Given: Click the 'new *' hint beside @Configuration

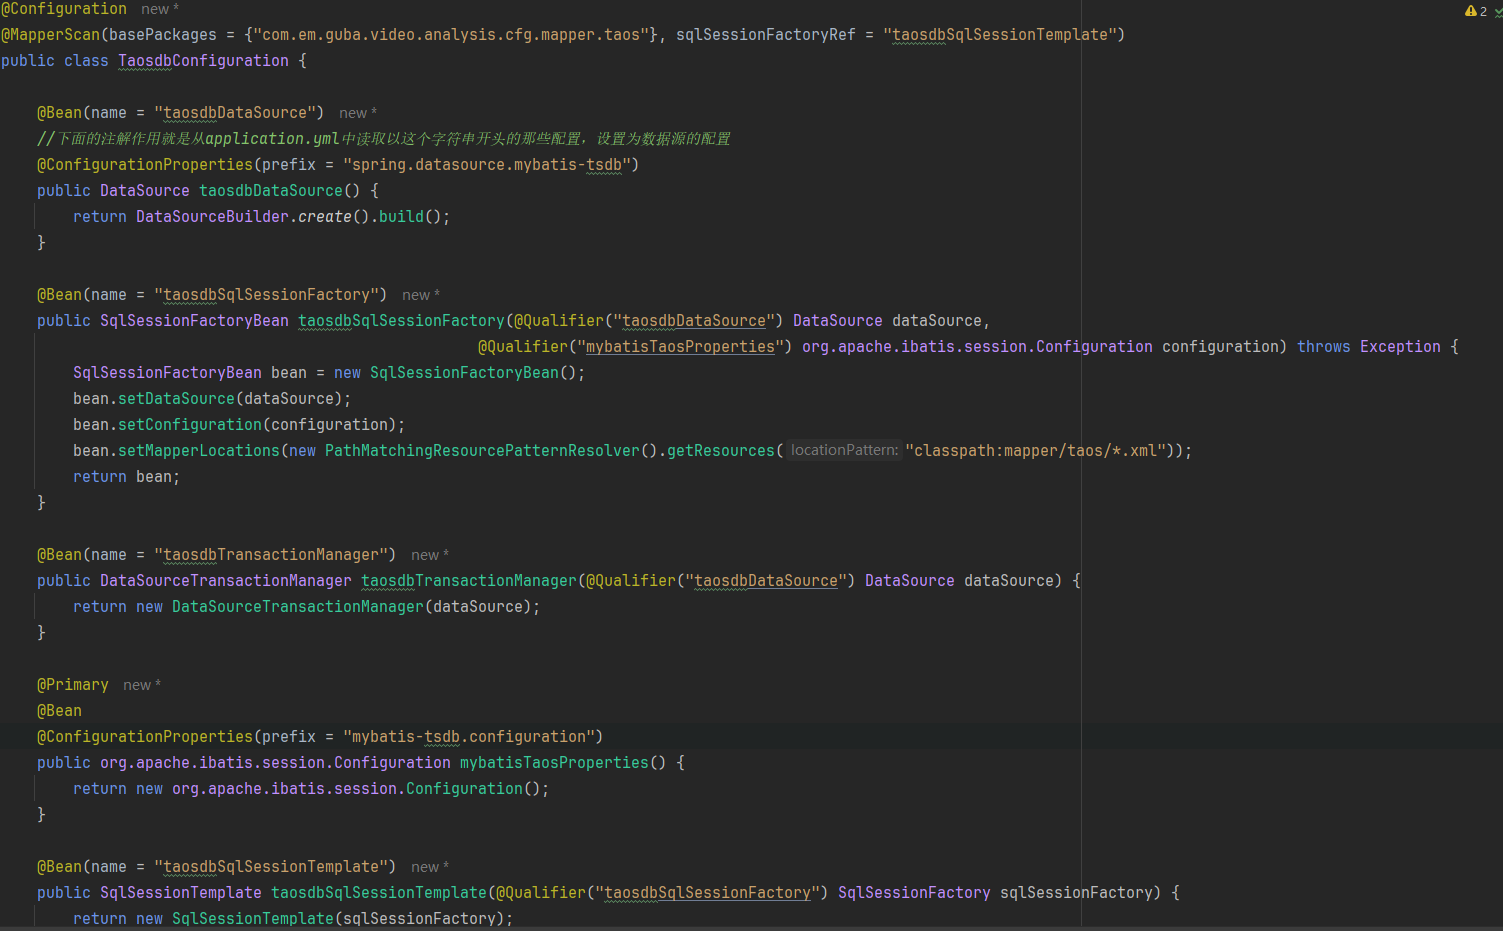Looking at the screenshot, I should (160, 9).
